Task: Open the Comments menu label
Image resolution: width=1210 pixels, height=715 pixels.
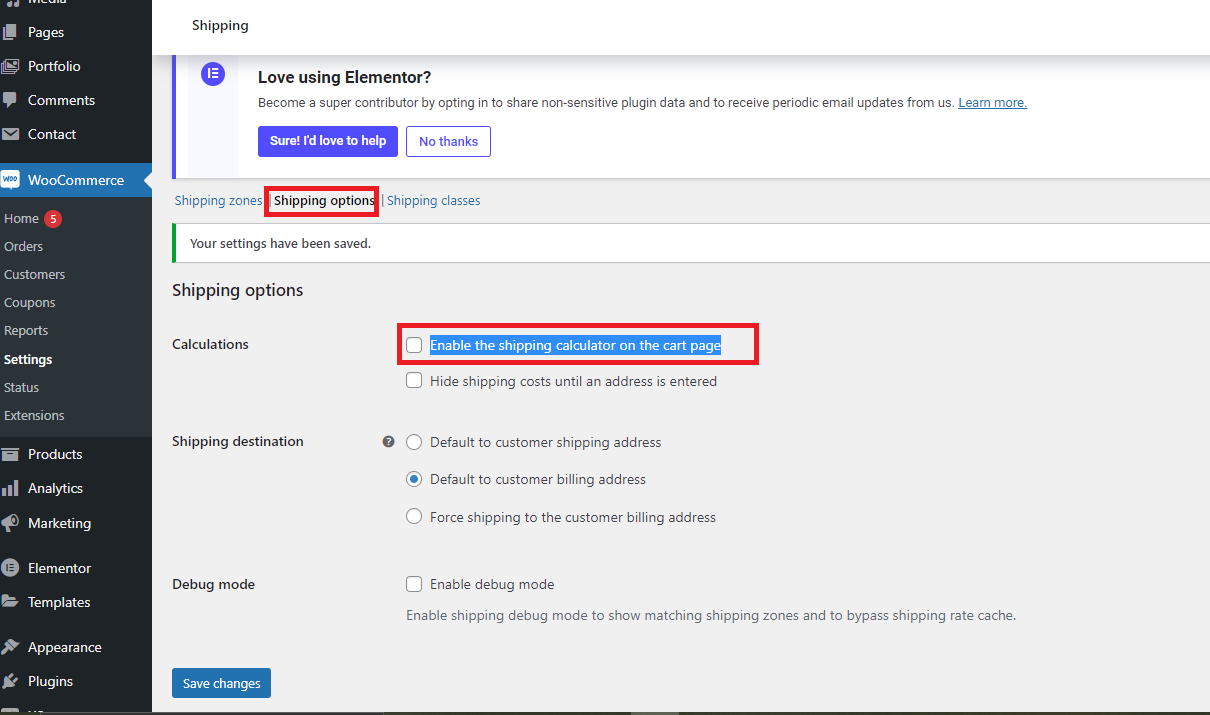Action: click(x=61, y=100)
